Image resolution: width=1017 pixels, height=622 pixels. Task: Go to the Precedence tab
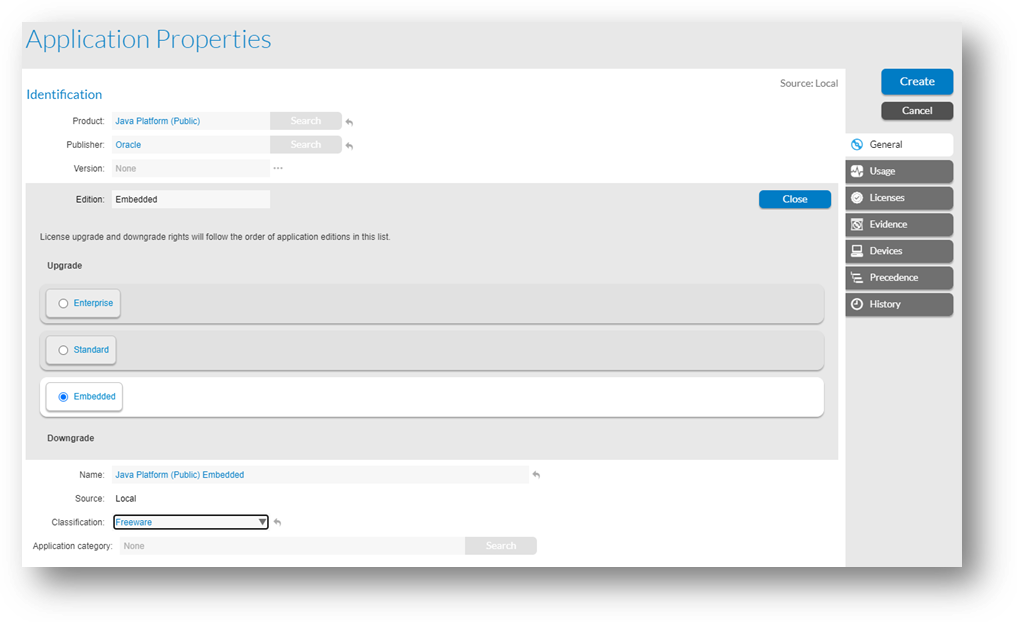coord(899,278)
